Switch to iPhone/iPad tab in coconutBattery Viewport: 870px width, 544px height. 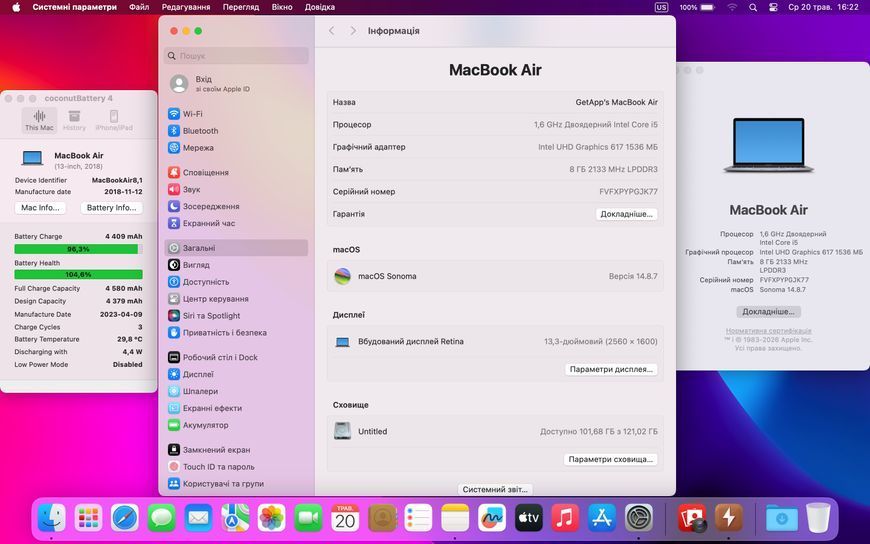tap(114, 120)
